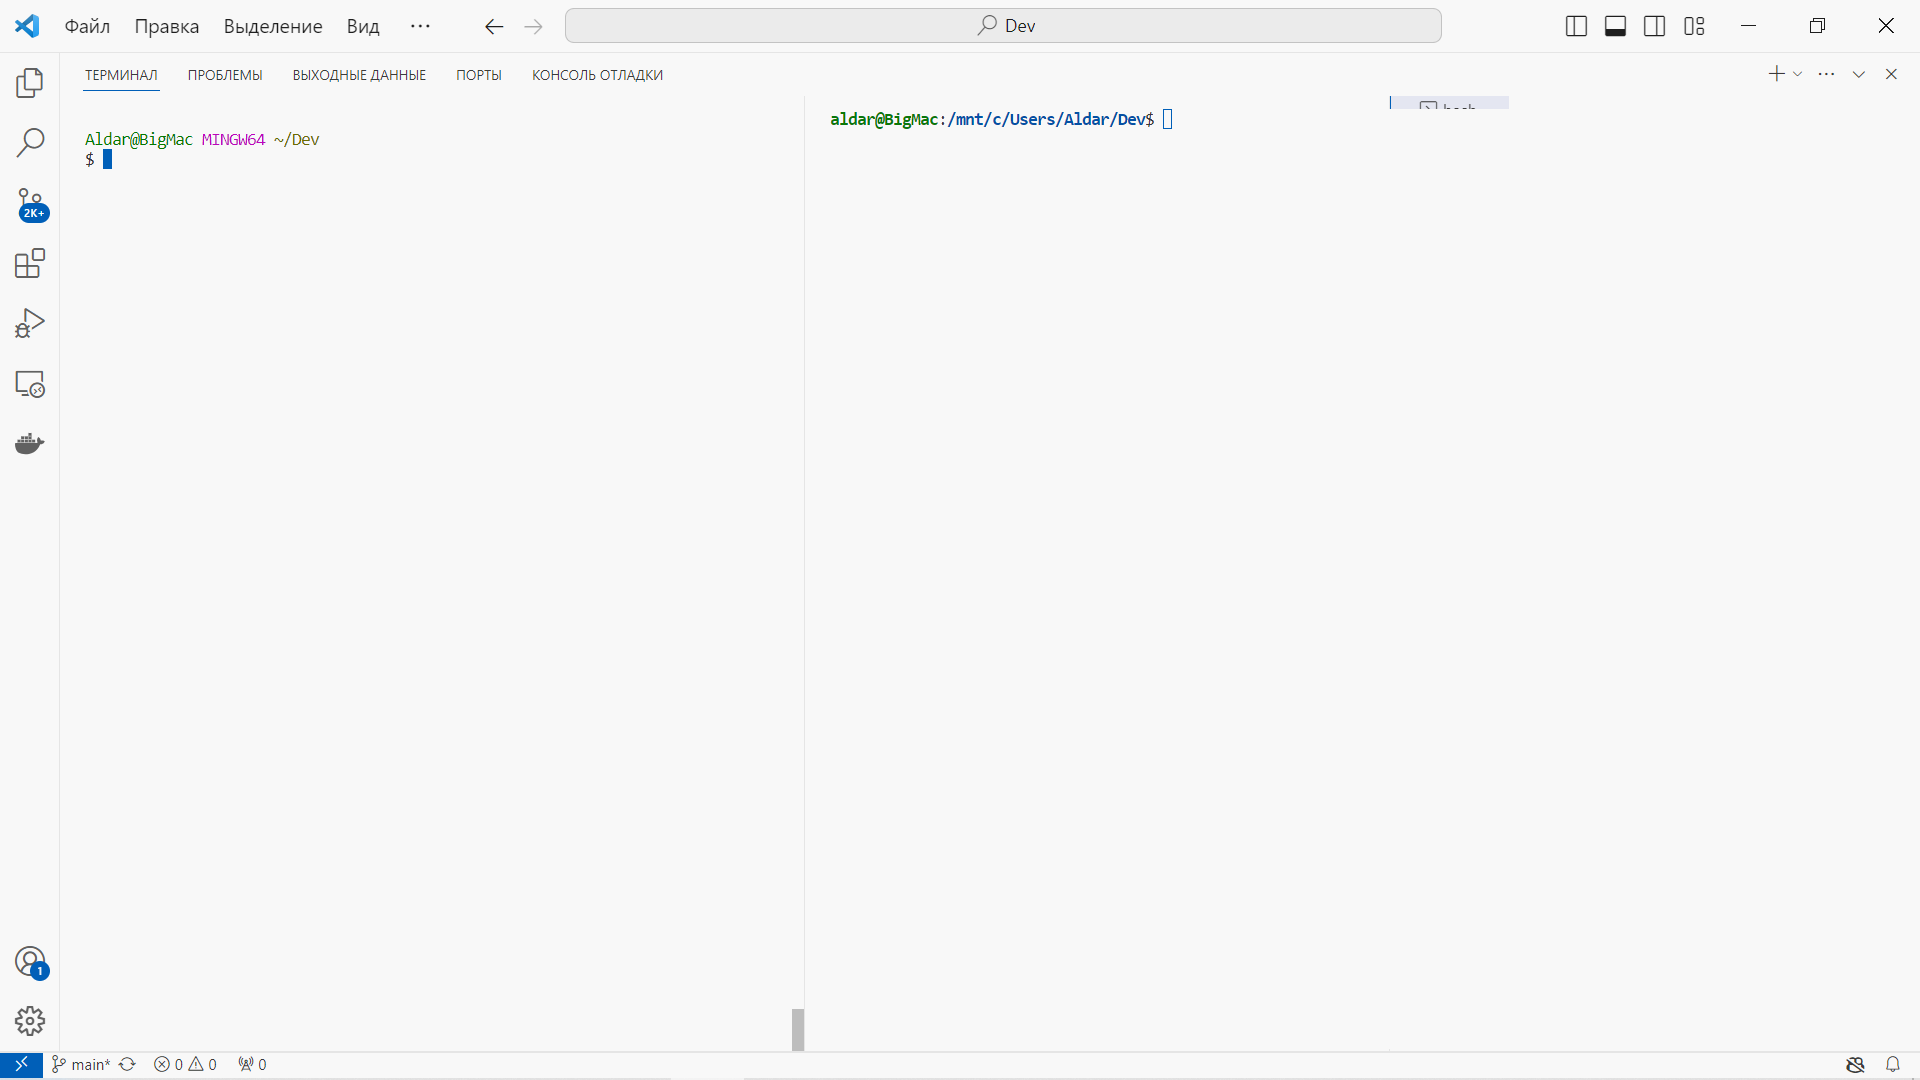Open the Explorer view
The width and height of the screenshot is (1920, 1080).
pos(30,83)
